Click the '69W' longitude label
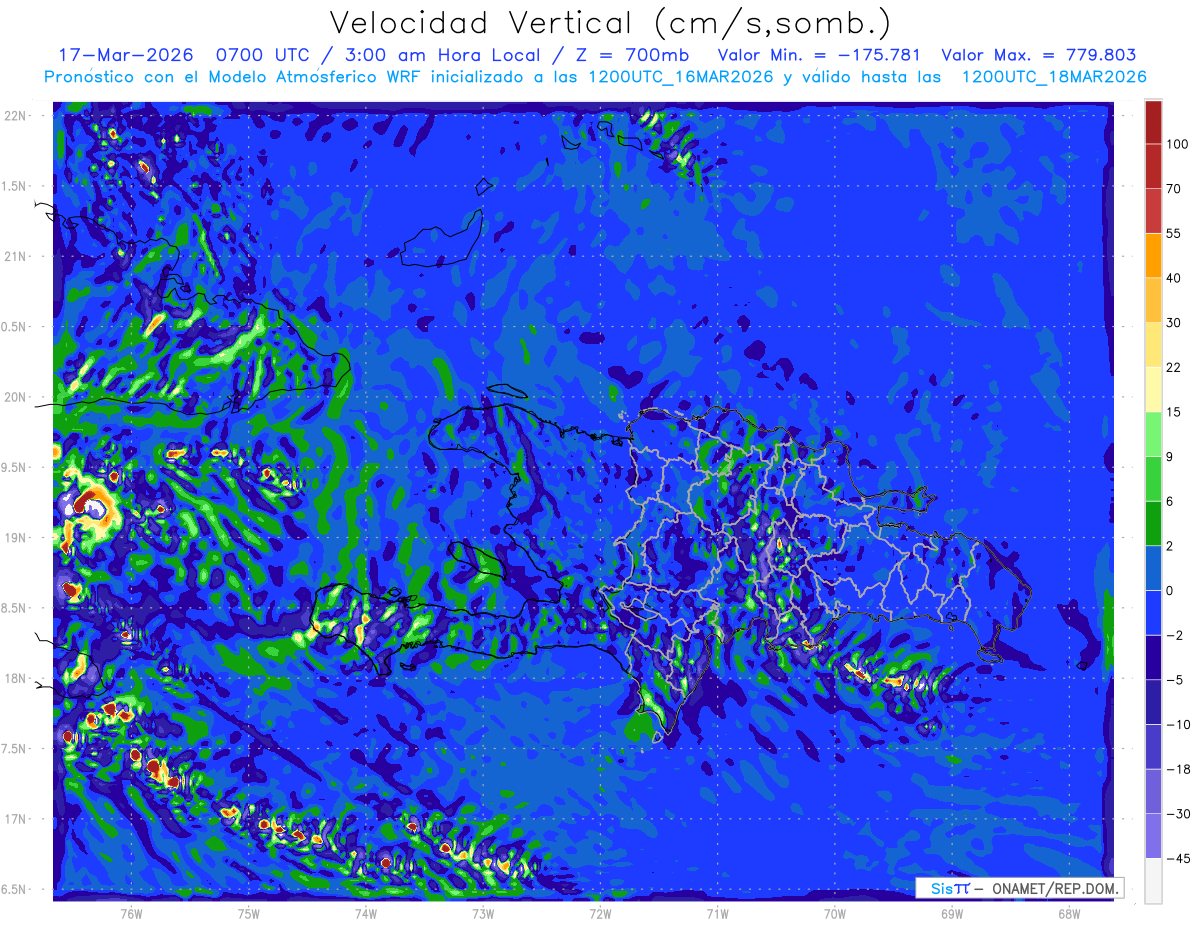The width and height of the screenshot is (1200, 927). [x=951, y=913]
